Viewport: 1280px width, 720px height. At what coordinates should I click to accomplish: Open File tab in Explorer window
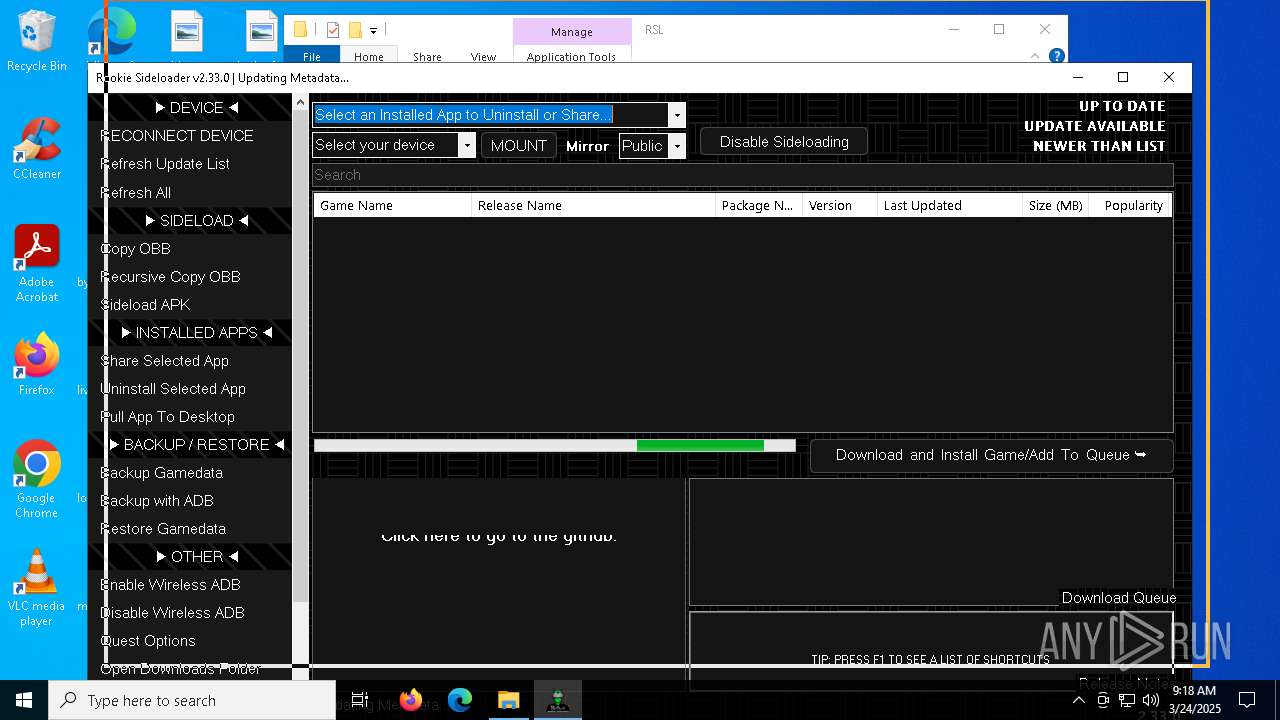[x=312, y=57]
